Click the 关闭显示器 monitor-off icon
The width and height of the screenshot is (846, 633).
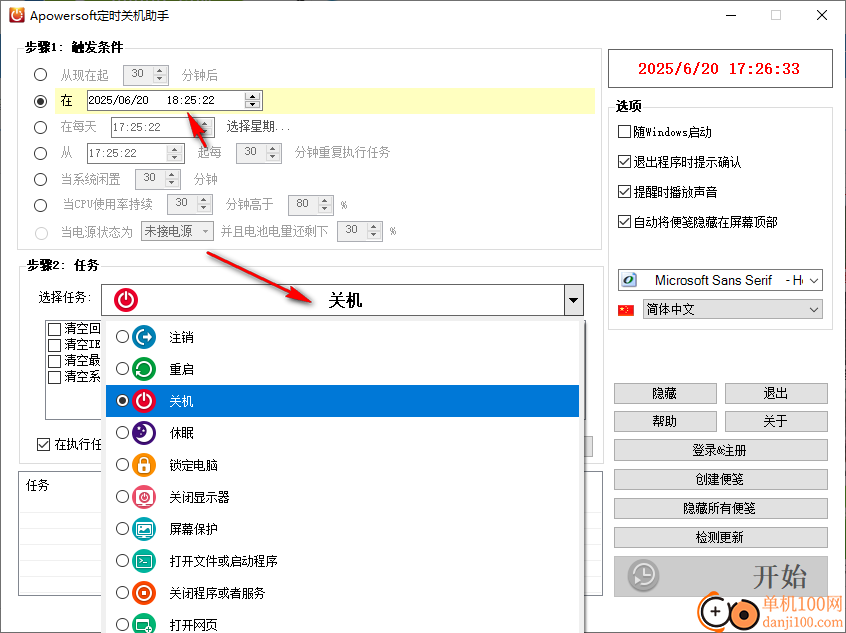click(x=144, y=497)
